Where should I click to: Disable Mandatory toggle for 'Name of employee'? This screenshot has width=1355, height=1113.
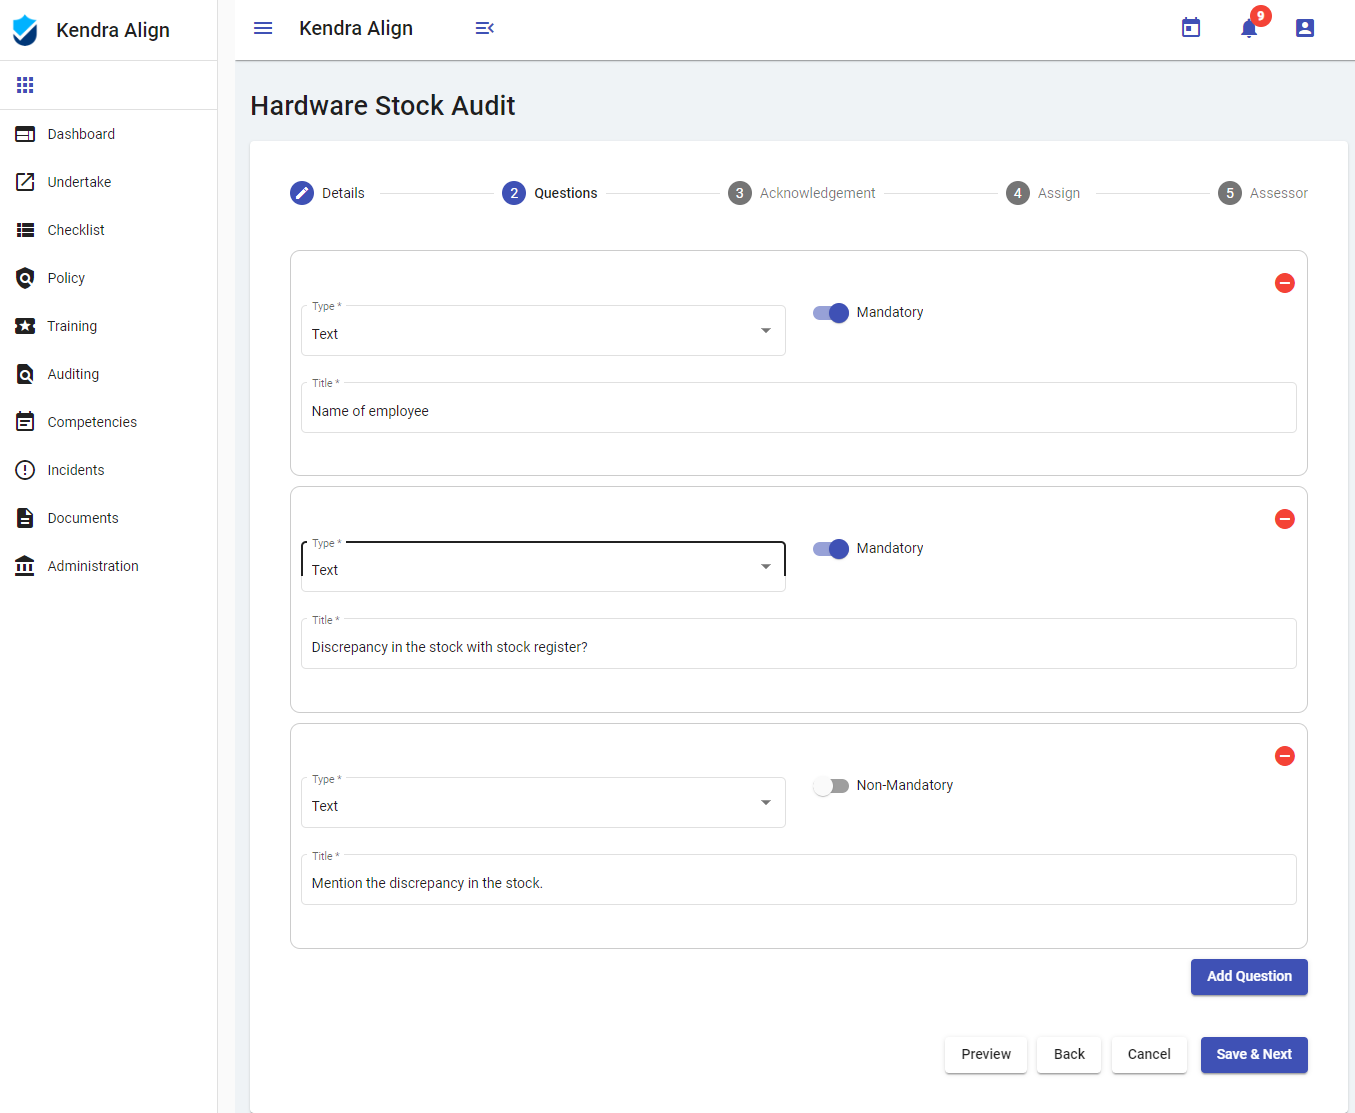click(830, 313)
